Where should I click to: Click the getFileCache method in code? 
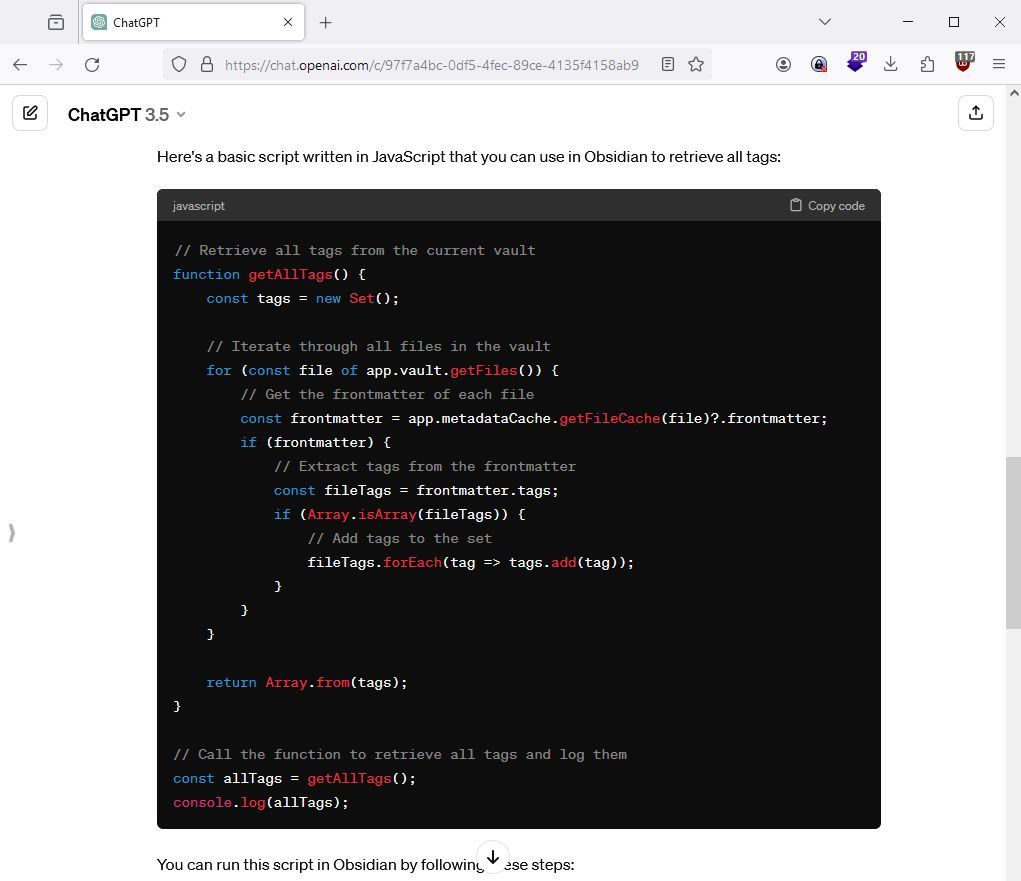[609, 418]
